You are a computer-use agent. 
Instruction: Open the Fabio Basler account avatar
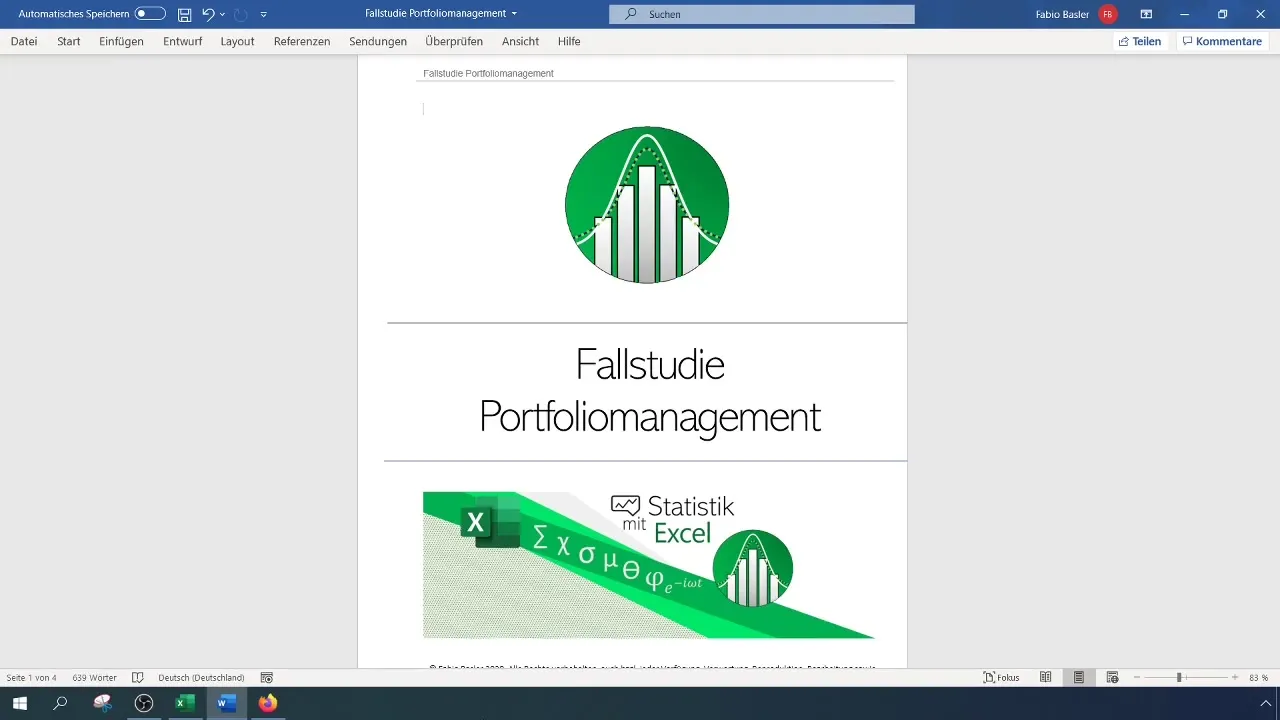(x=1107, y=14)
